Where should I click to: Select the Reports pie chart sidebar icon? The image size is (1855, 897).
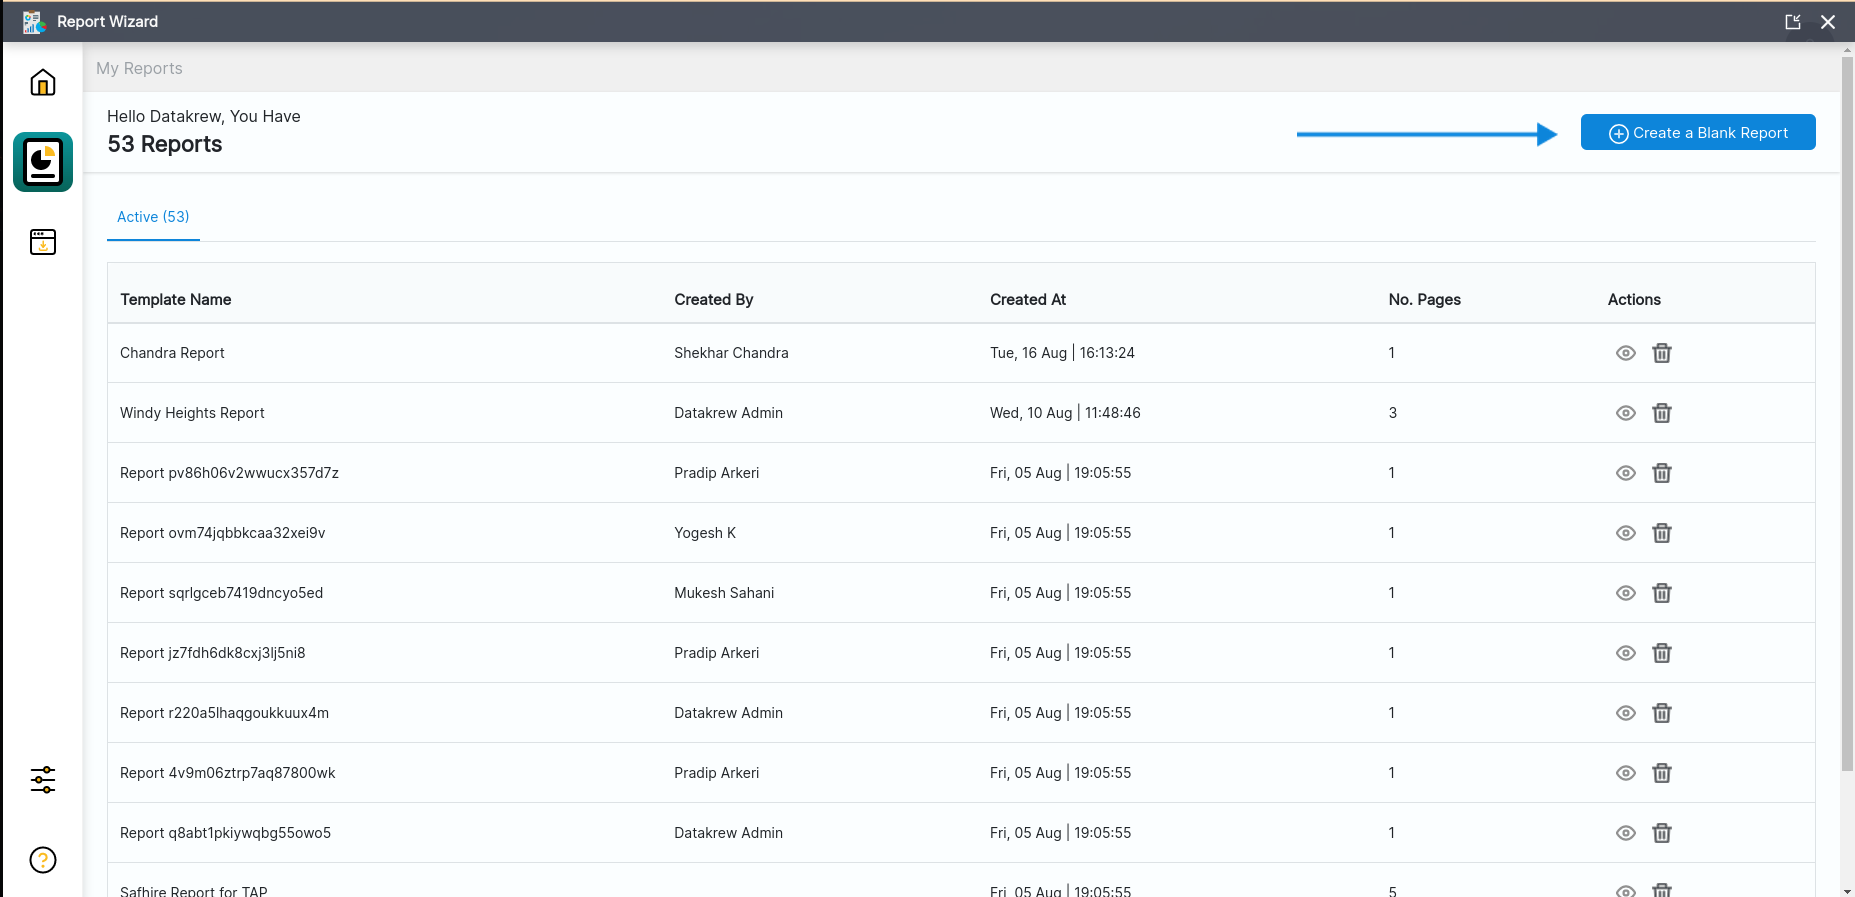click(x=43, y=162)
